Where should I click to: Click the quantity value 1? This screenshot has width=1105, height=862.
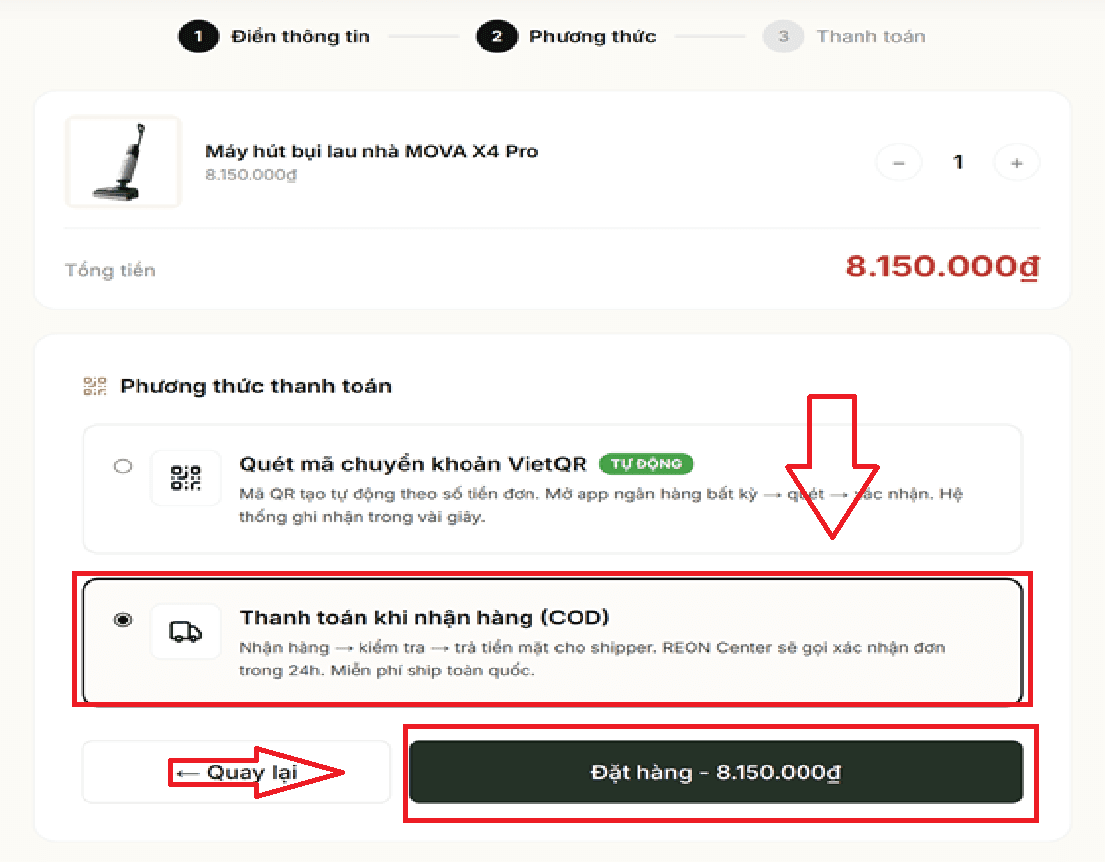point(958,163)
